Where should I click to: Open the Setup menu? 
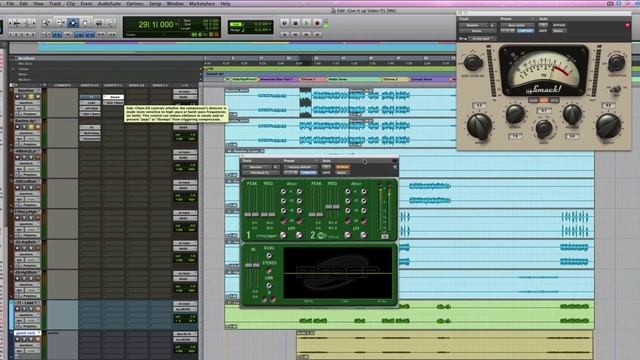155,4
